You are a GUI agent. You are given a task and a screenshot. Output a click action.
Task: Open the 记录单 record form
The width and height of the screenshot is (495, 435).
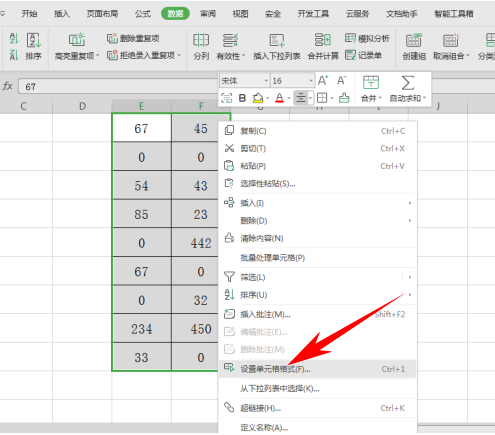pyautogui.click(x=363, y=55)
